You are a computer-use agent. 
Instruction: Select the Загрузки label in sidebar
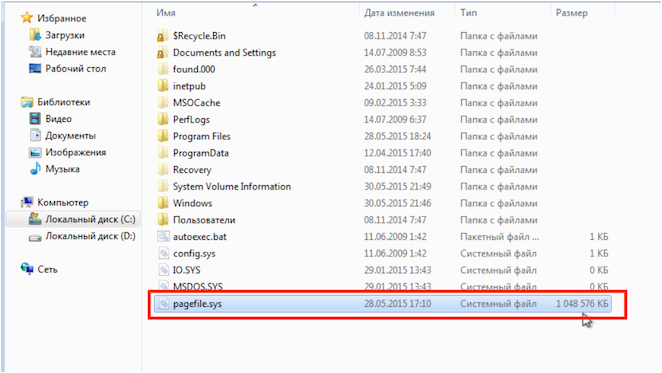(x=65, y=35)
